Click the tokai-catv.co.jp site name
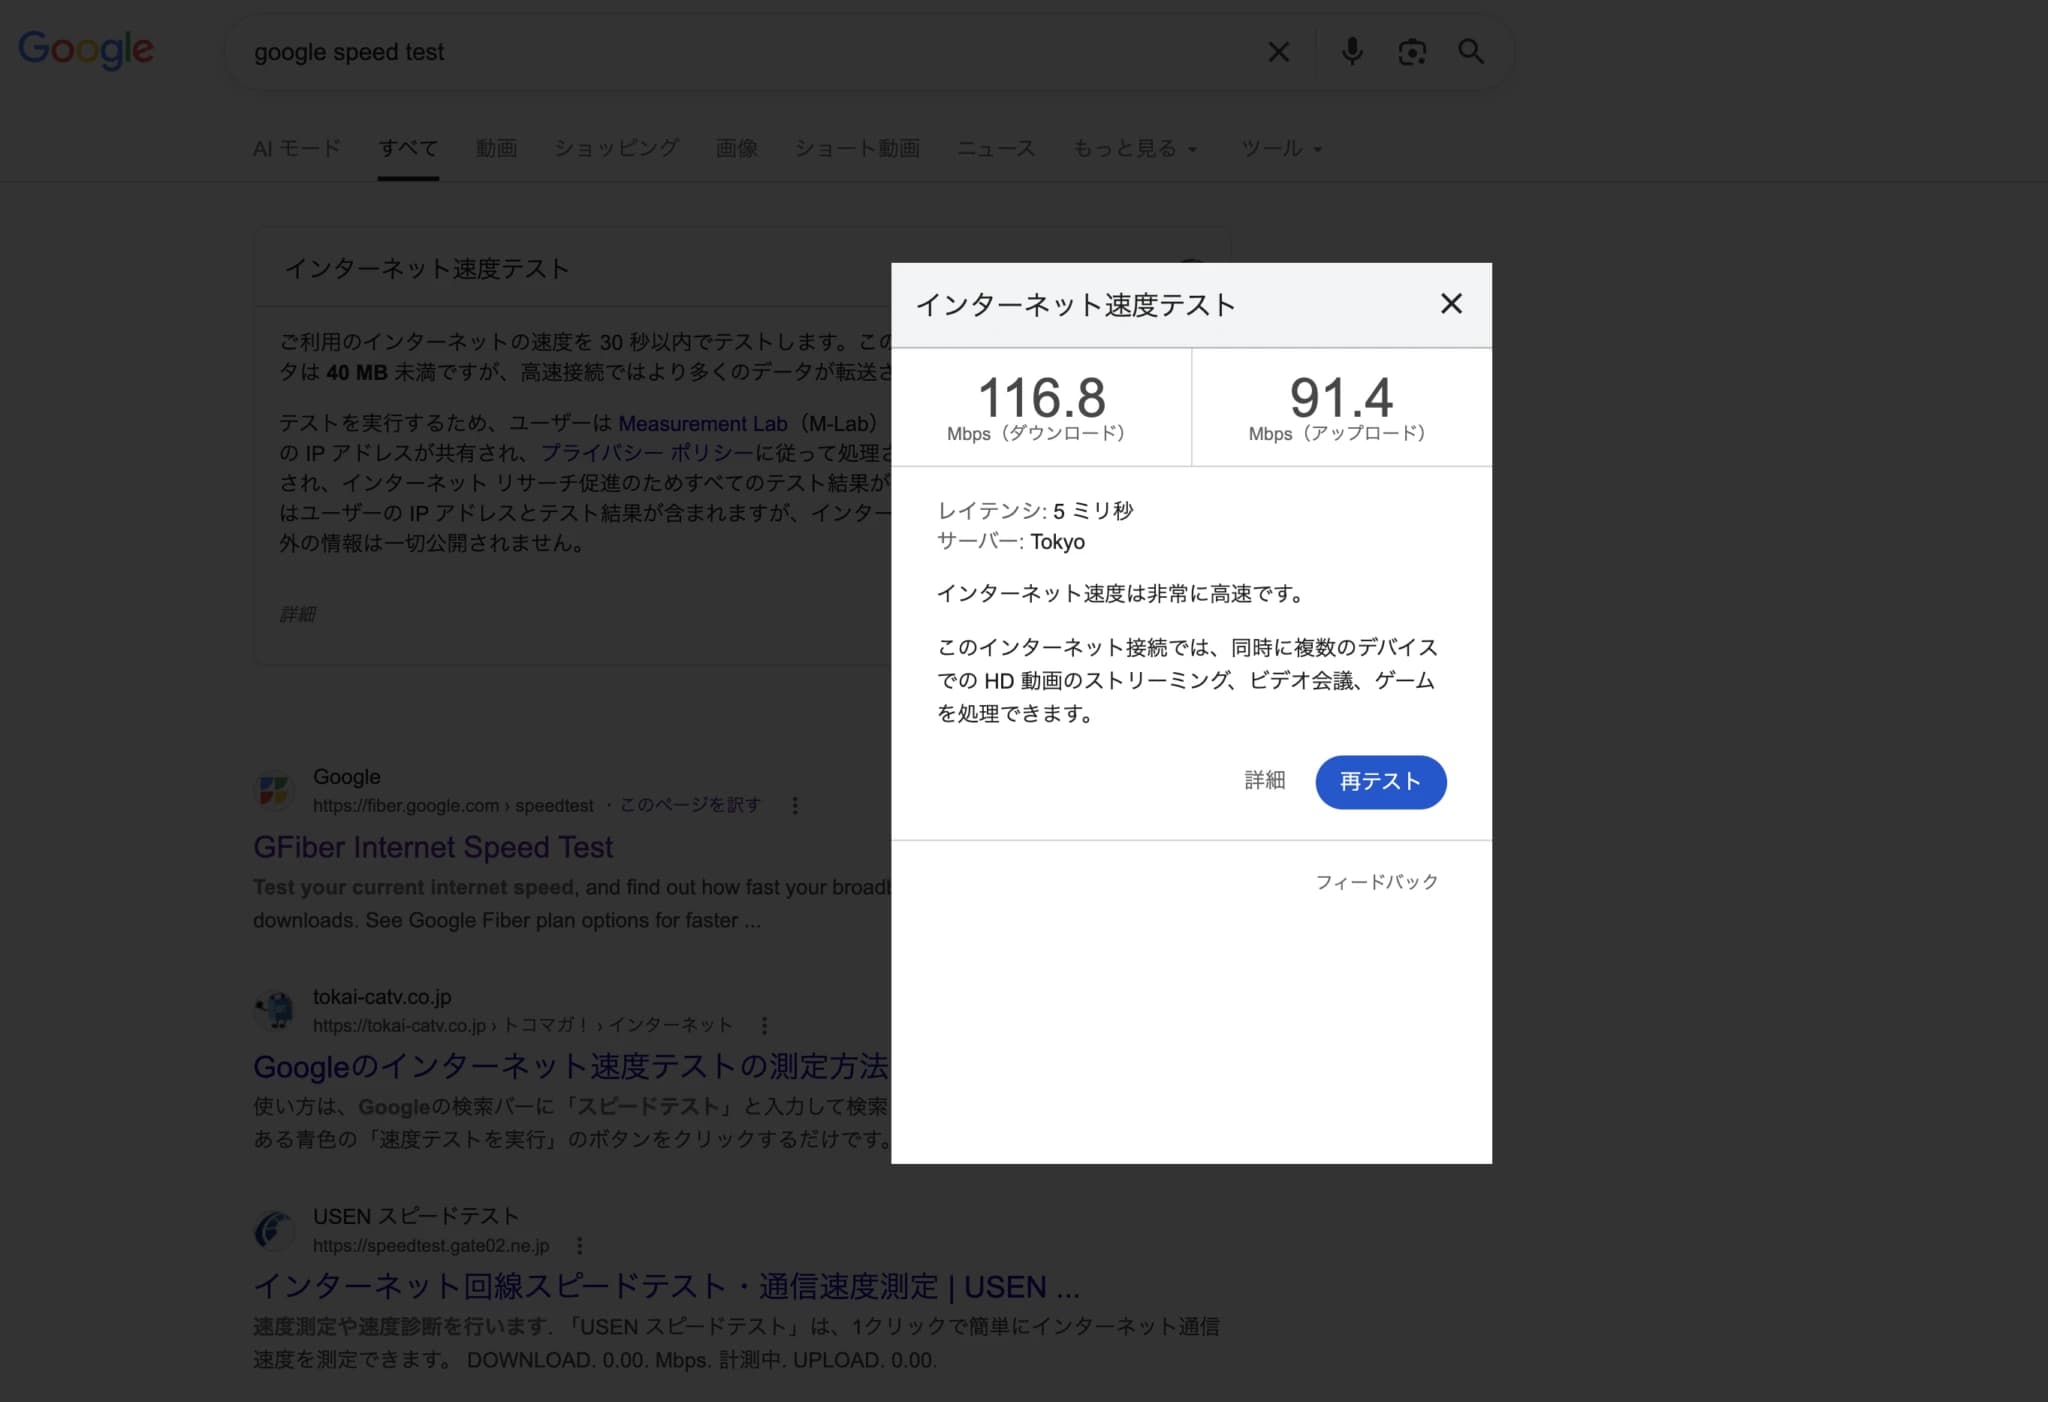 382,997
